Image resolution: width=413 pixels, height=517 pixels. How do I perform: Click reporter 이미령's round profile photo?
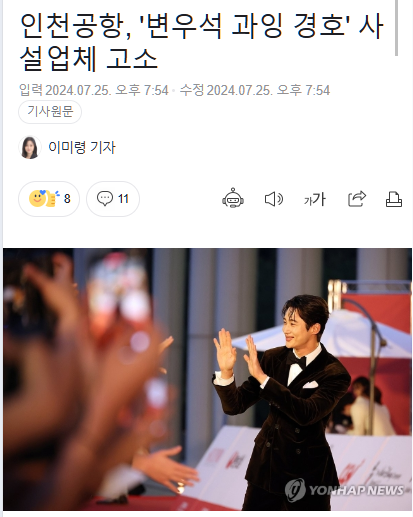click(30, 147)
